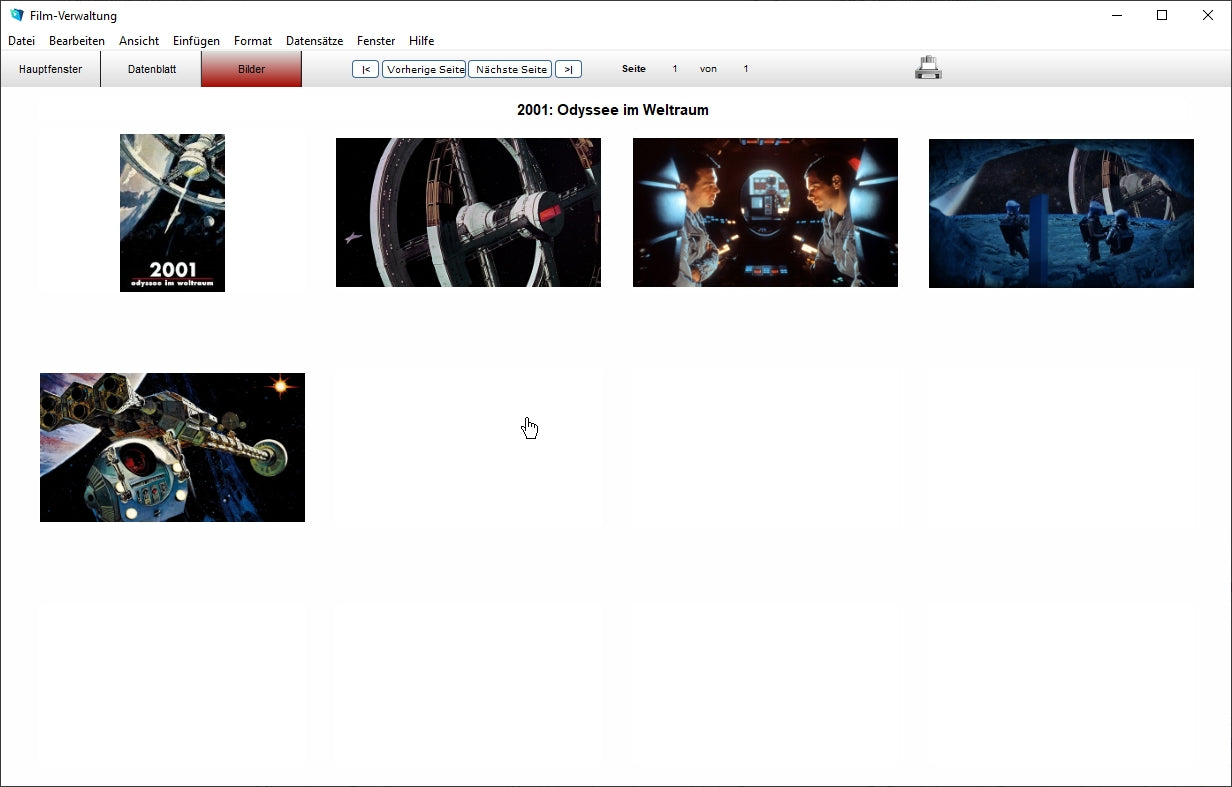Open the Format menu
The width and height of the screenshot is (1232, 787).
click(x=253, y=41)
